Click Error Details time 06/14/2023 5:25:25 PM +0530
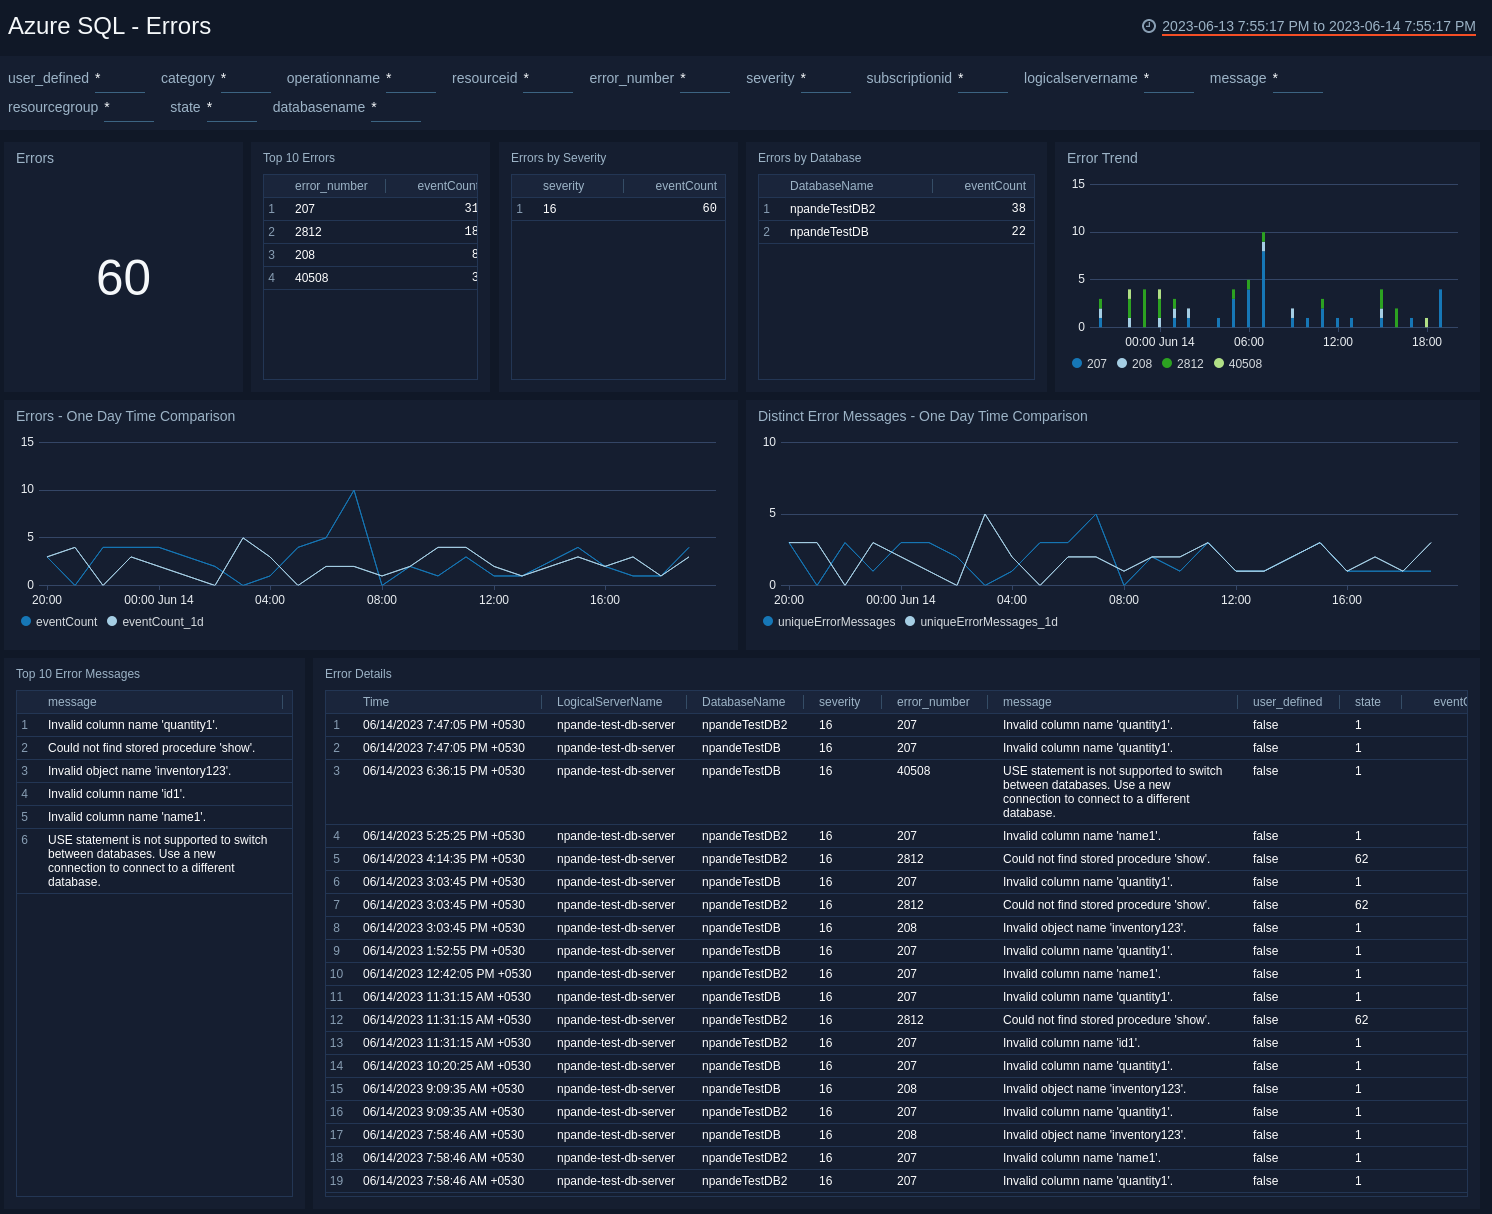 [444, 836]
